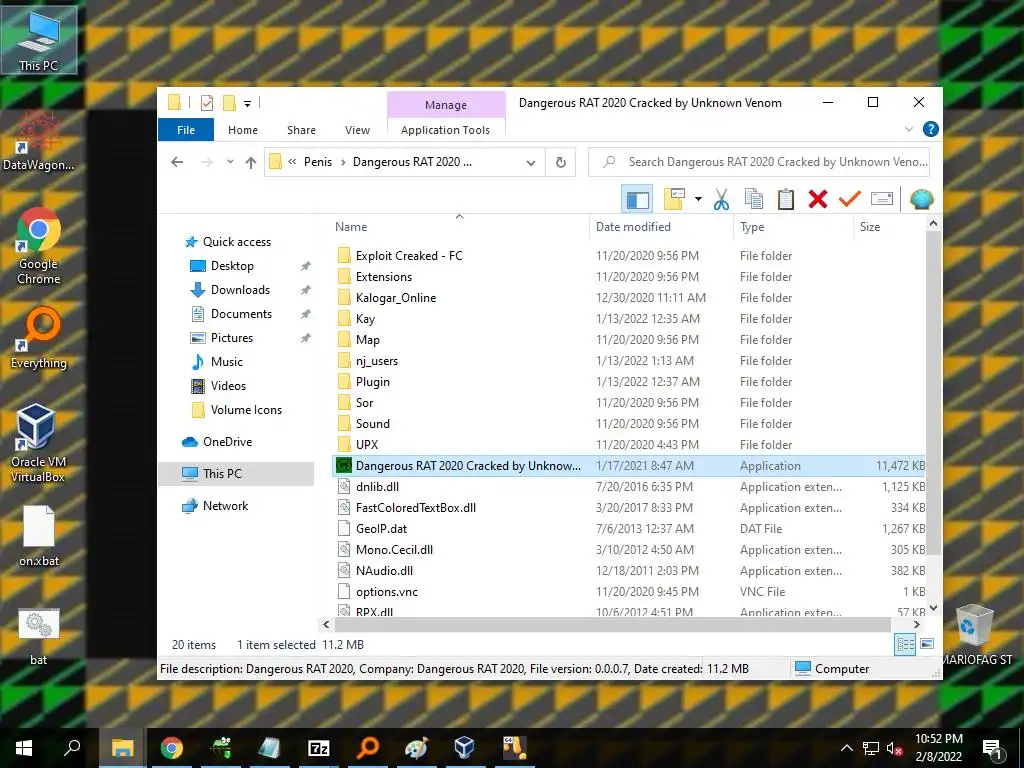The height and width of the screenshot is (768, 1024).
Task: Go back with the back arrow
Action: point(177,162)
